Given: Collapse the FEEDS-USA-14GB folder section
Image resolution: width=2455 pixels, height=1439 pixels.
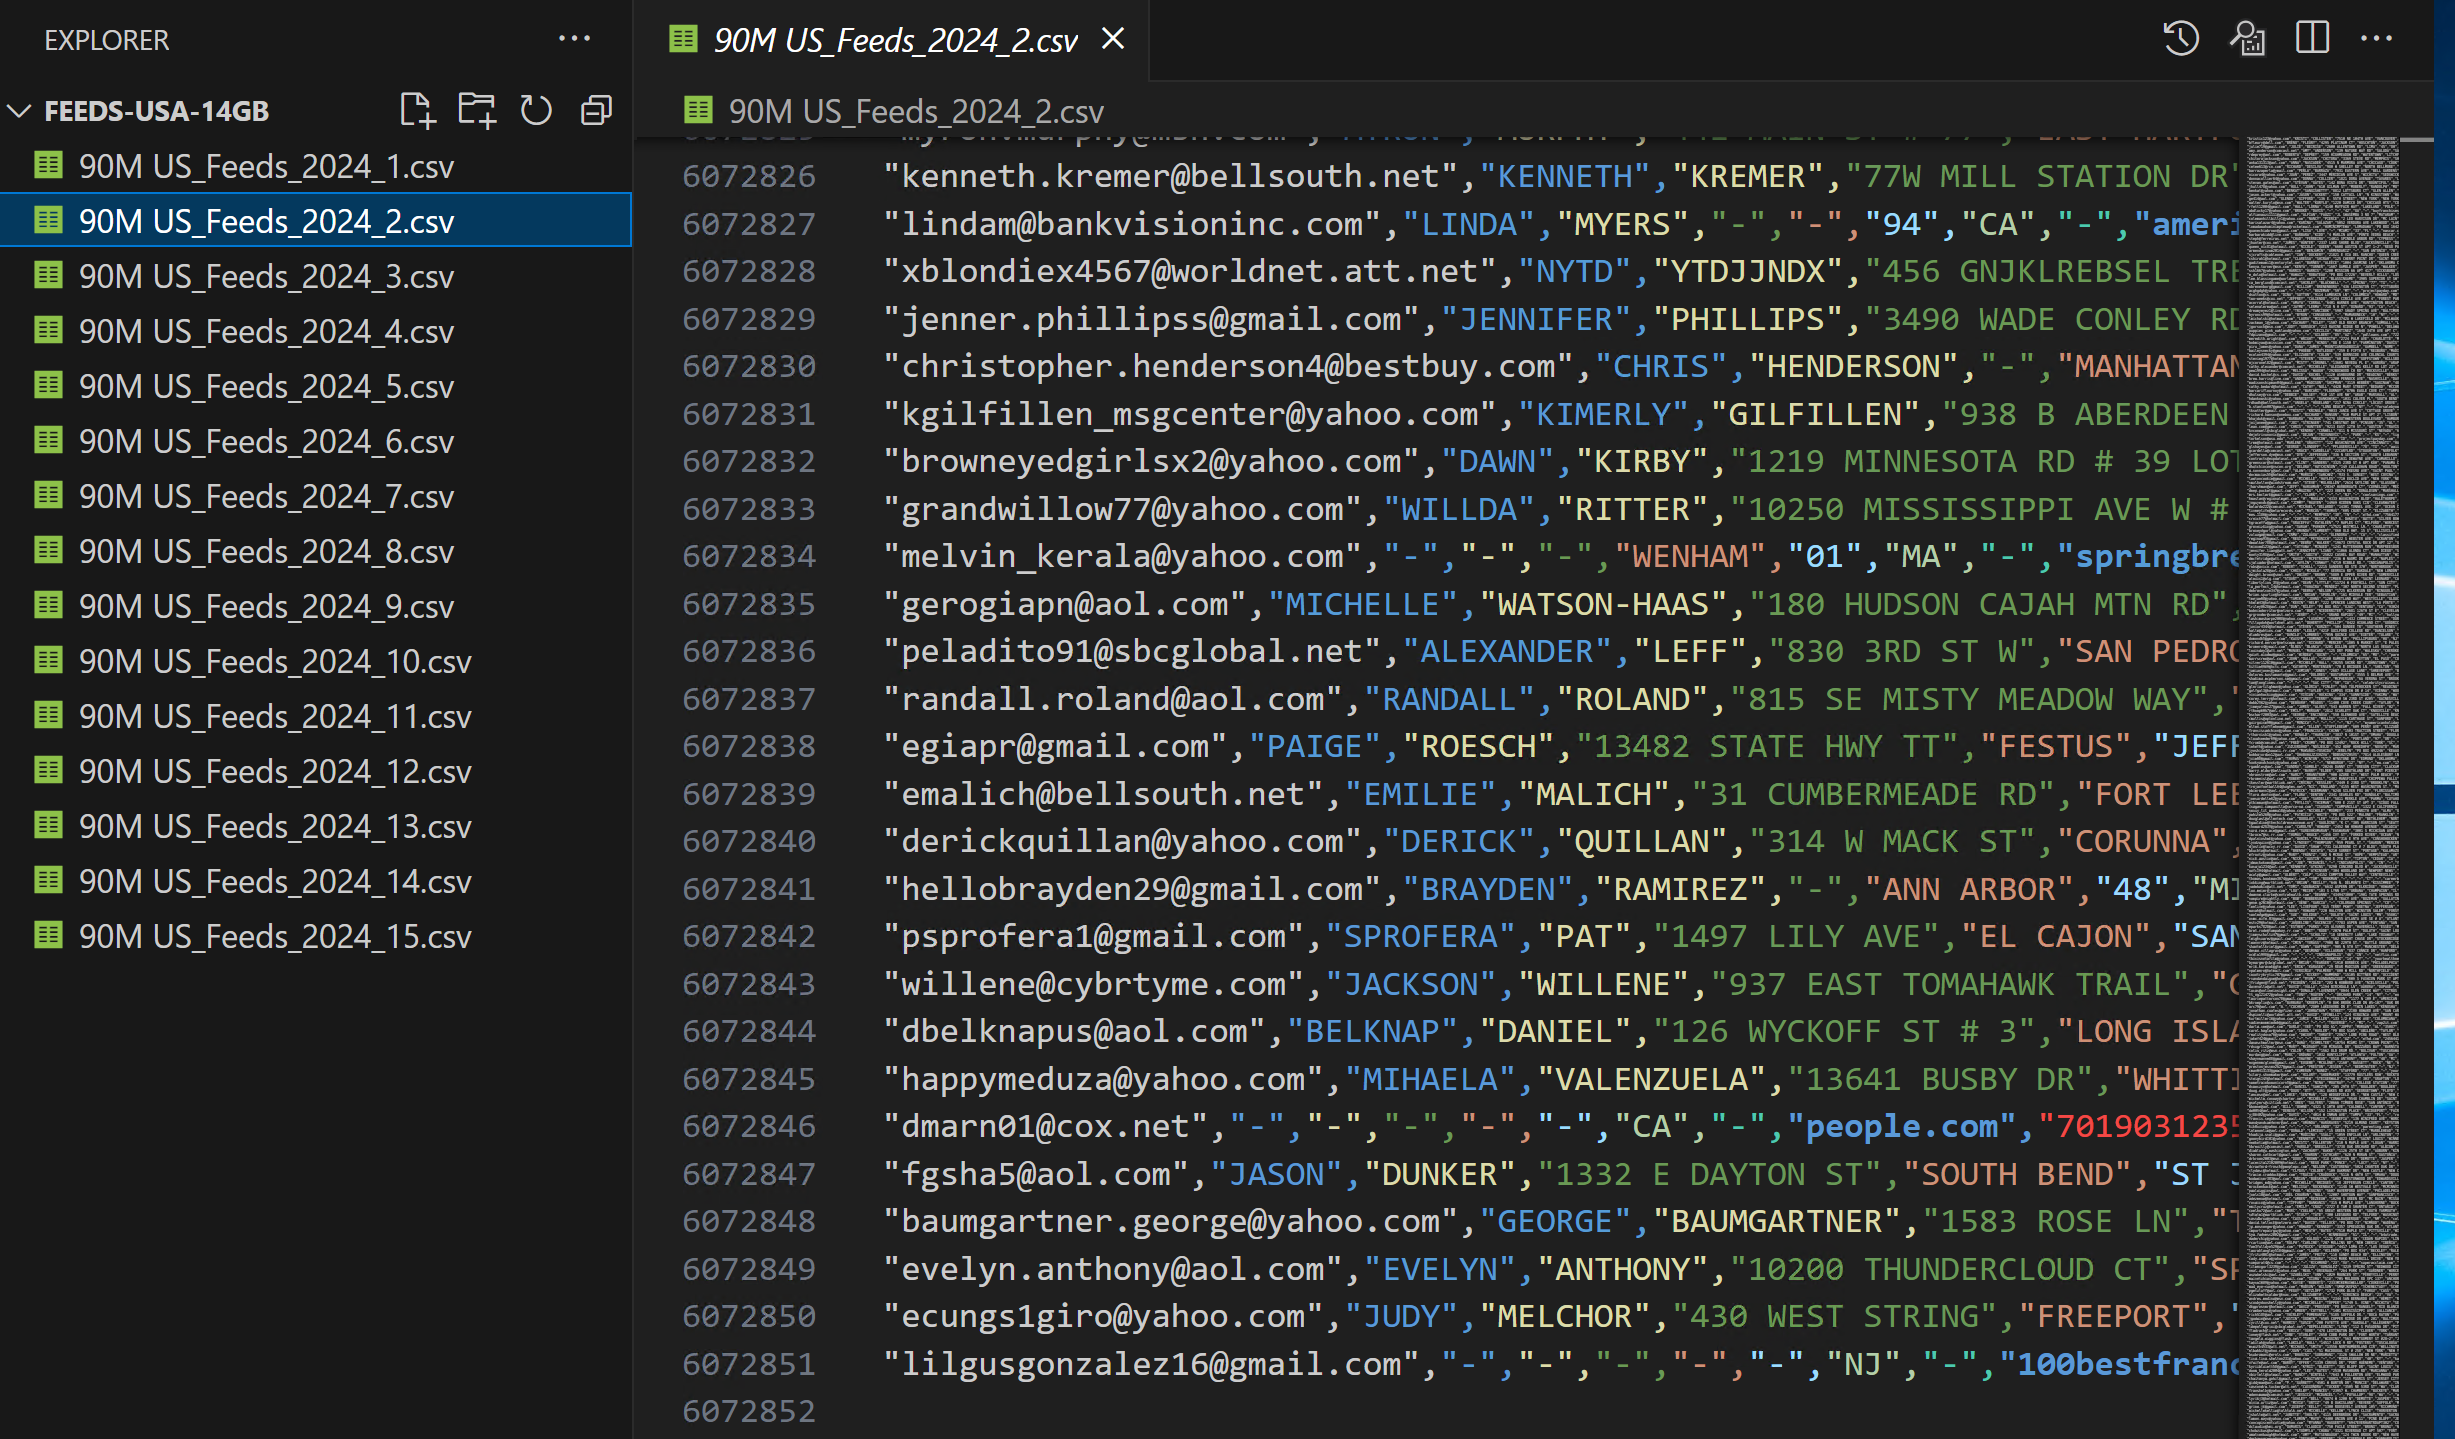Looking at the screenshot, I should coord(20,111).
